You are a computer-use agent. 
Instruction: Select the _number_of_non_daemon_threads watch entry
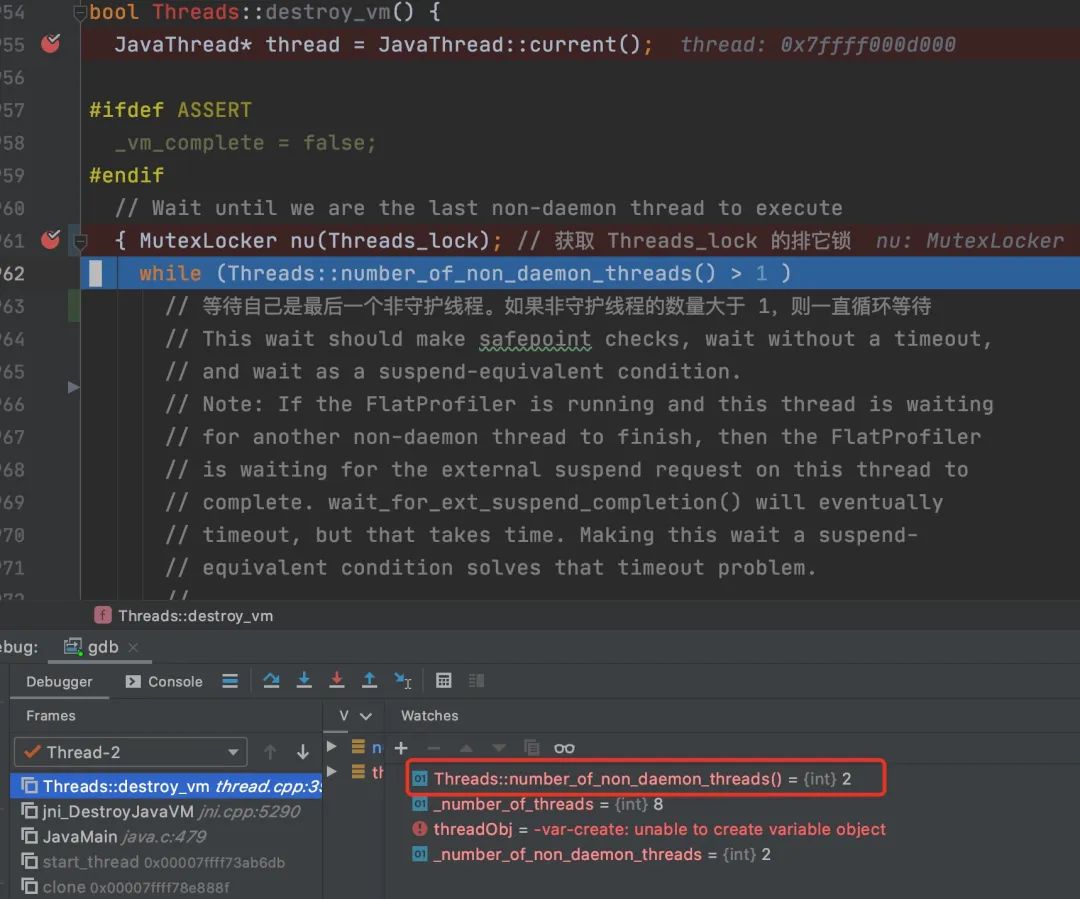pos(591,854)
